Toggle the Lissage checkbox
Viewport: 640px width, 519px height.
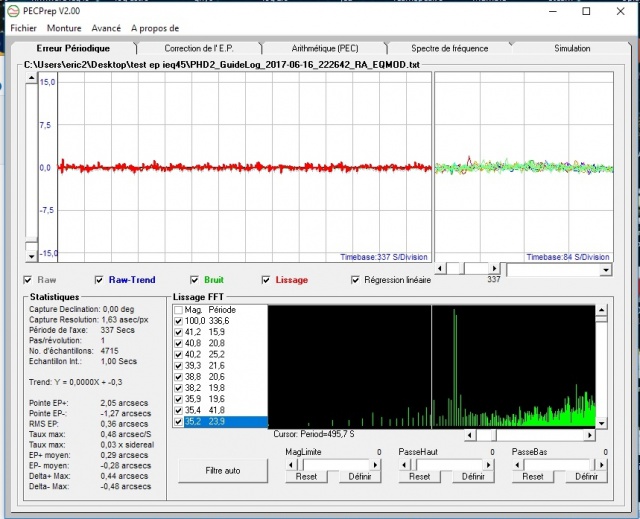(266, 280)
